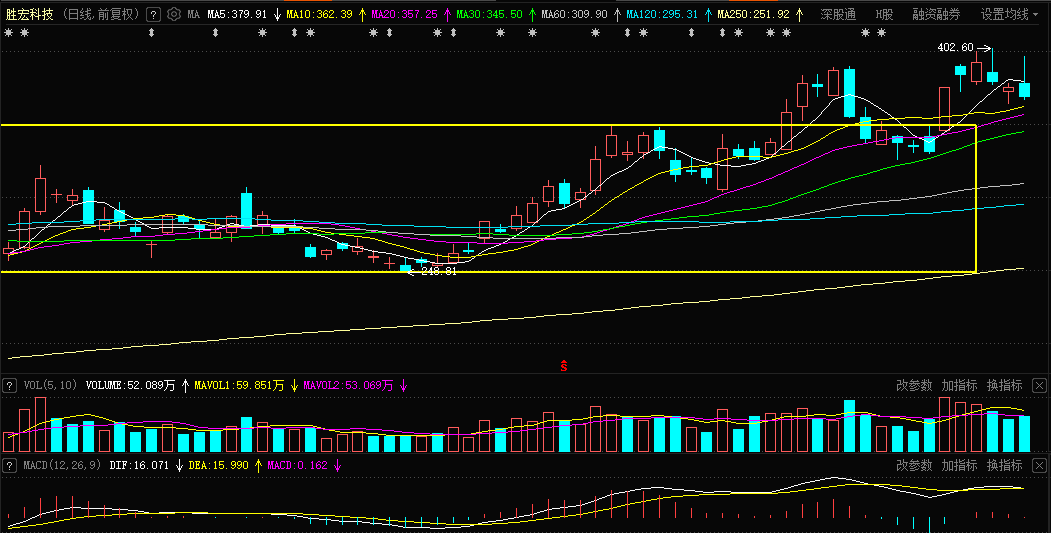Select the MA120:295.31 value
1051x533 pixels.
[662, 14]
